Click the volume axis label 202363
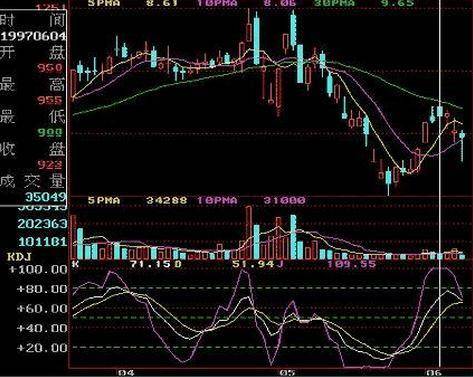The image size is (473, 377). (x=42, y=224)
